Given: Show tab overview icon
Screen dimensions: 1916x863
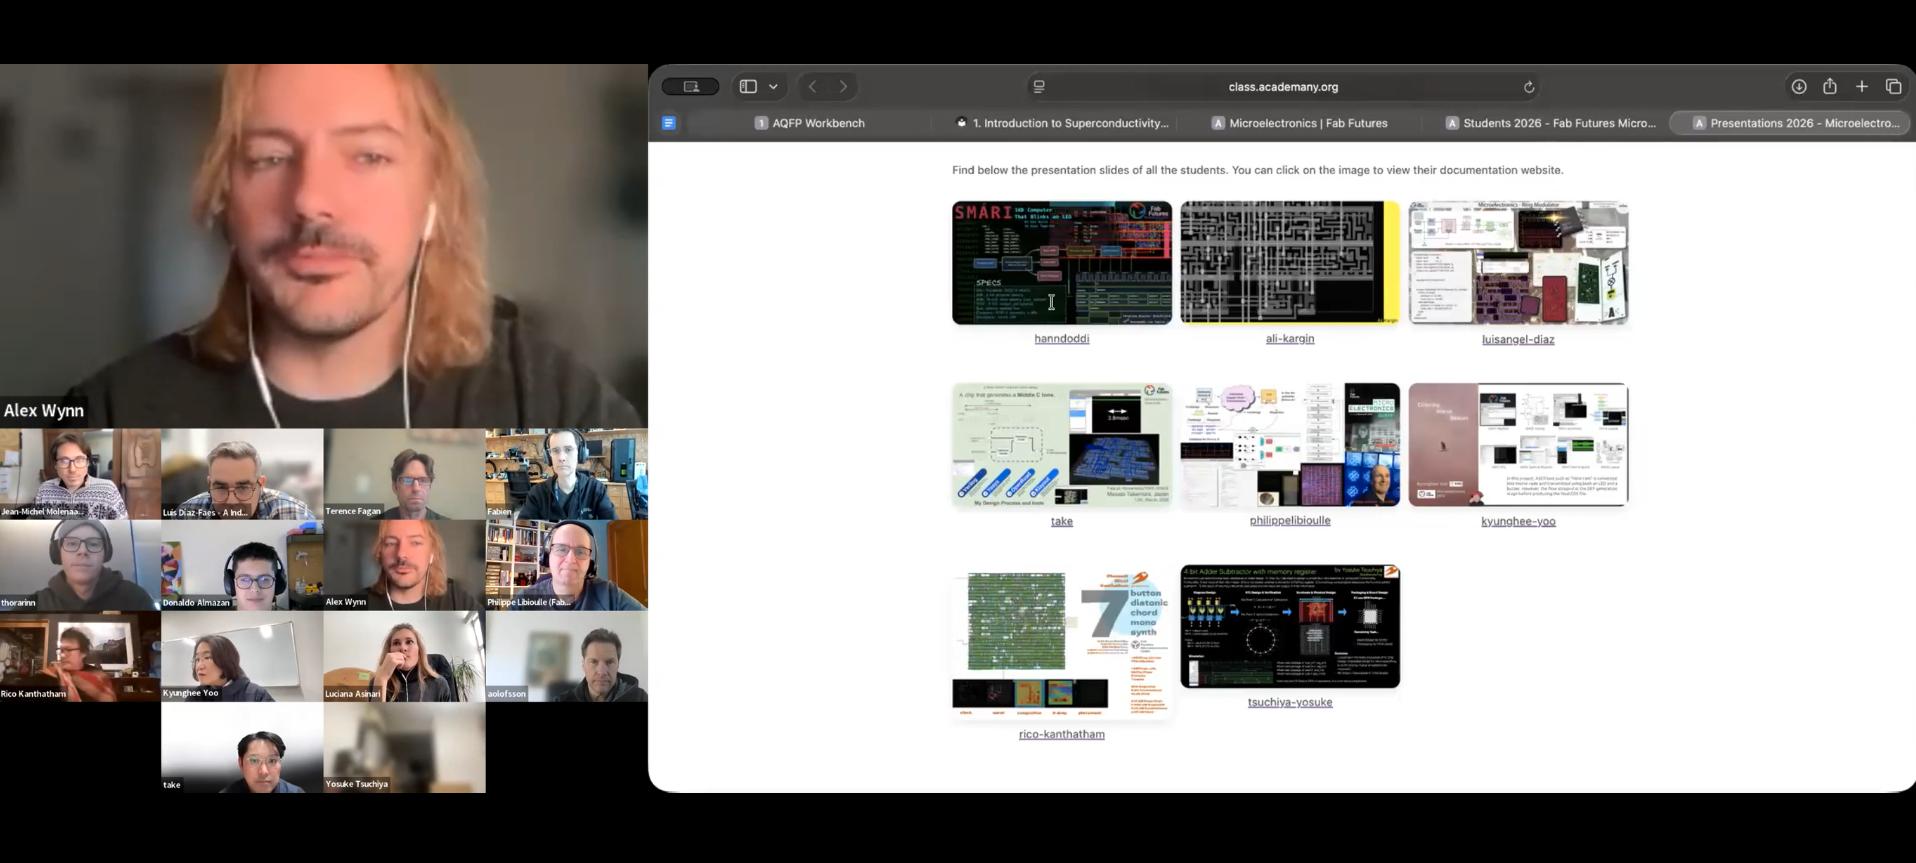Looking at the screenshot, I should [x=1893, y=87].
